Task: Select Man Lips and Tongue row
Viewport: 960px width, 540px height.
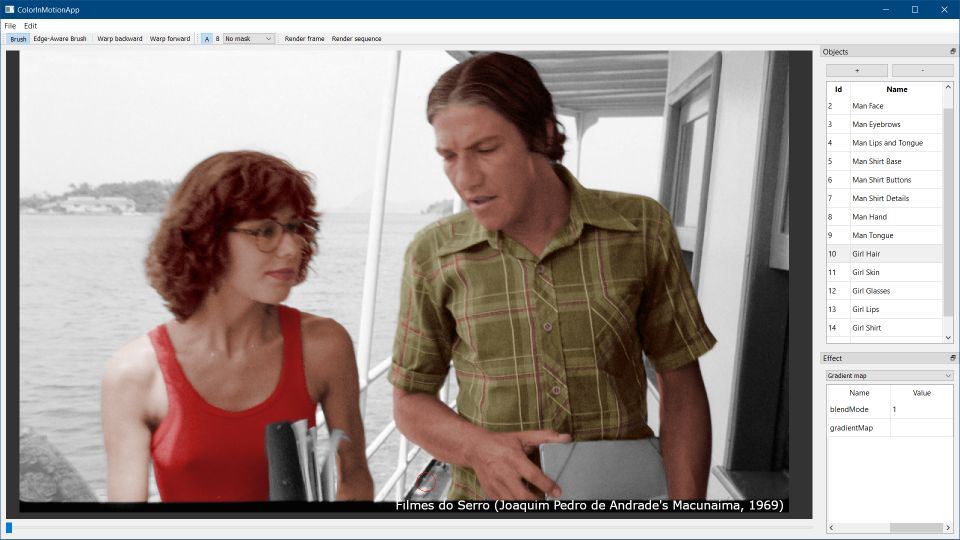Action: [x=885, y=143]
